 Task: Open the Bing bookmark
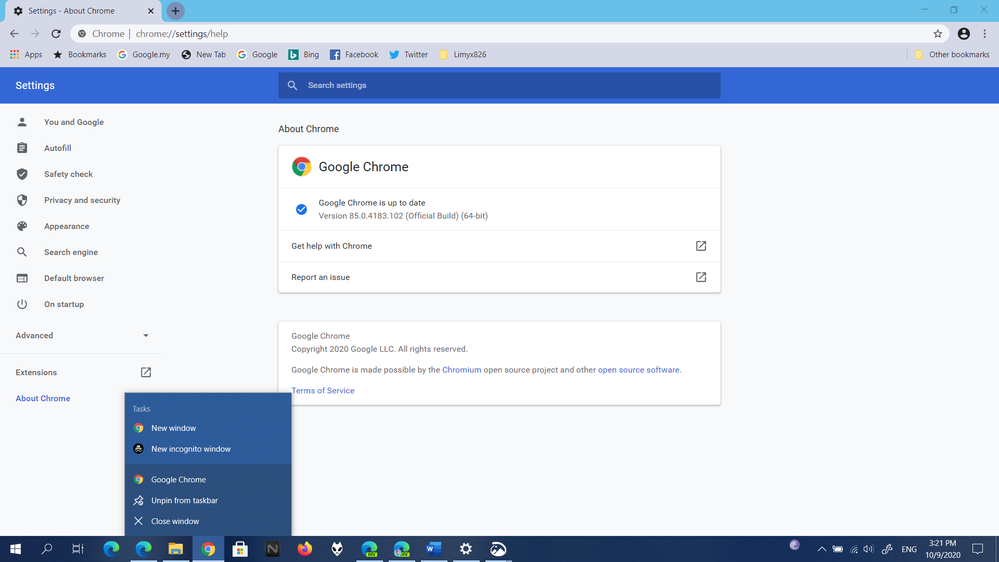point(304,55)
